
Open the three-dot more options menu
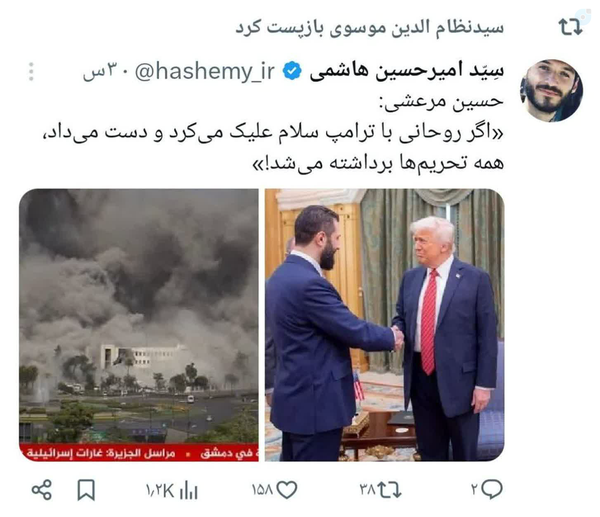pos(31,72)
